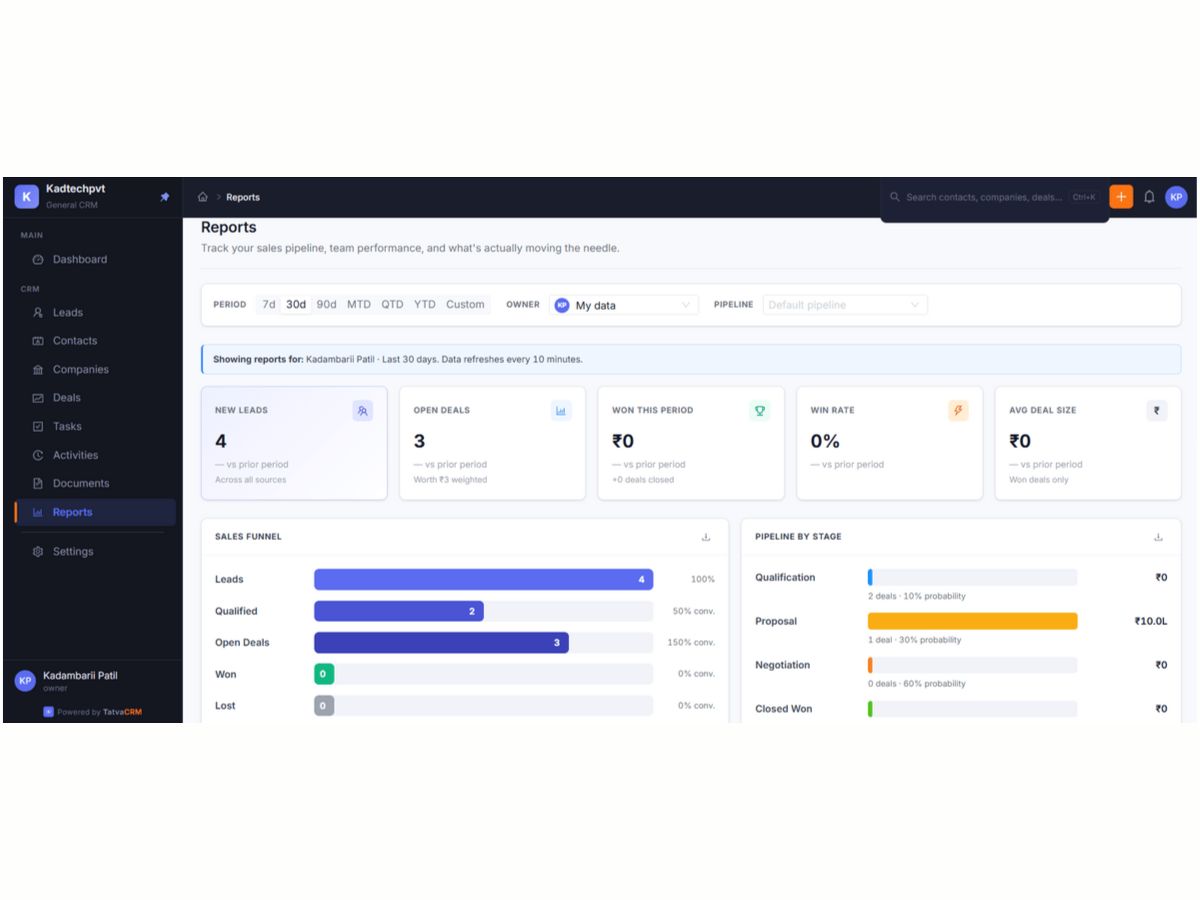The image size is (1200, 900).
Task: Open the orange plus quick-add button
Action: (x=1121, y=197)
